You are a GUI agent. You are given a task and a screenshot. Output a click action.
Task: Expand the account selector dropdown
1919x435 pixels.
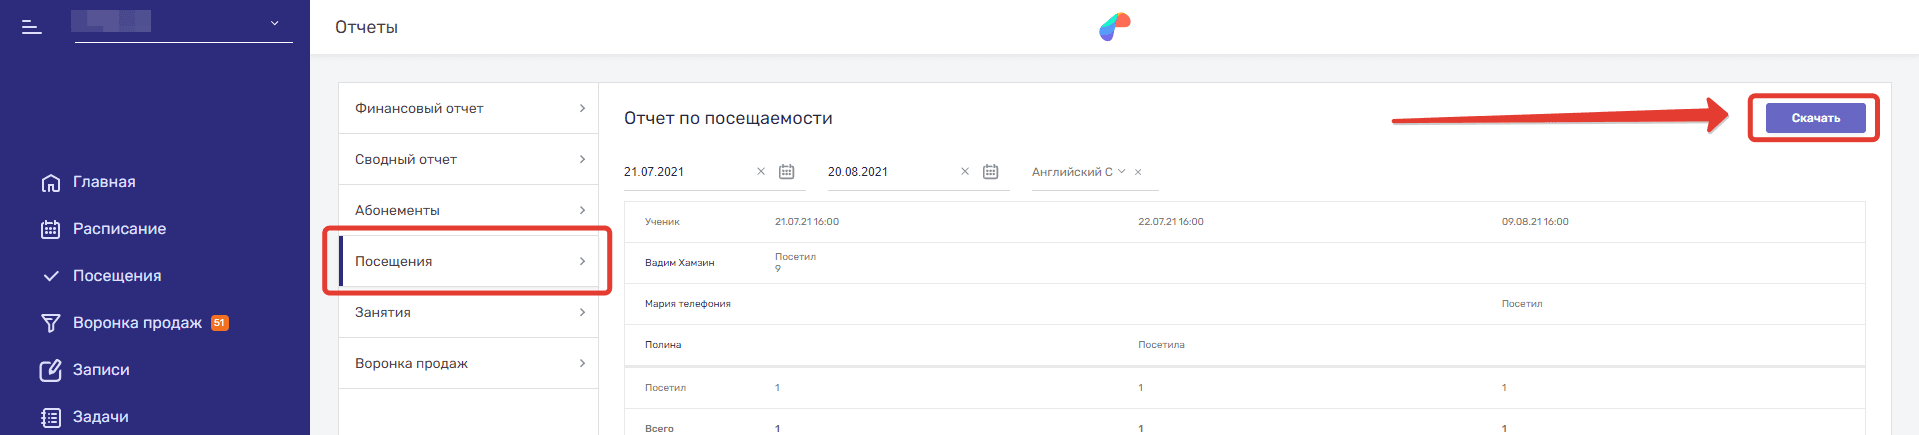click(274, 23)
